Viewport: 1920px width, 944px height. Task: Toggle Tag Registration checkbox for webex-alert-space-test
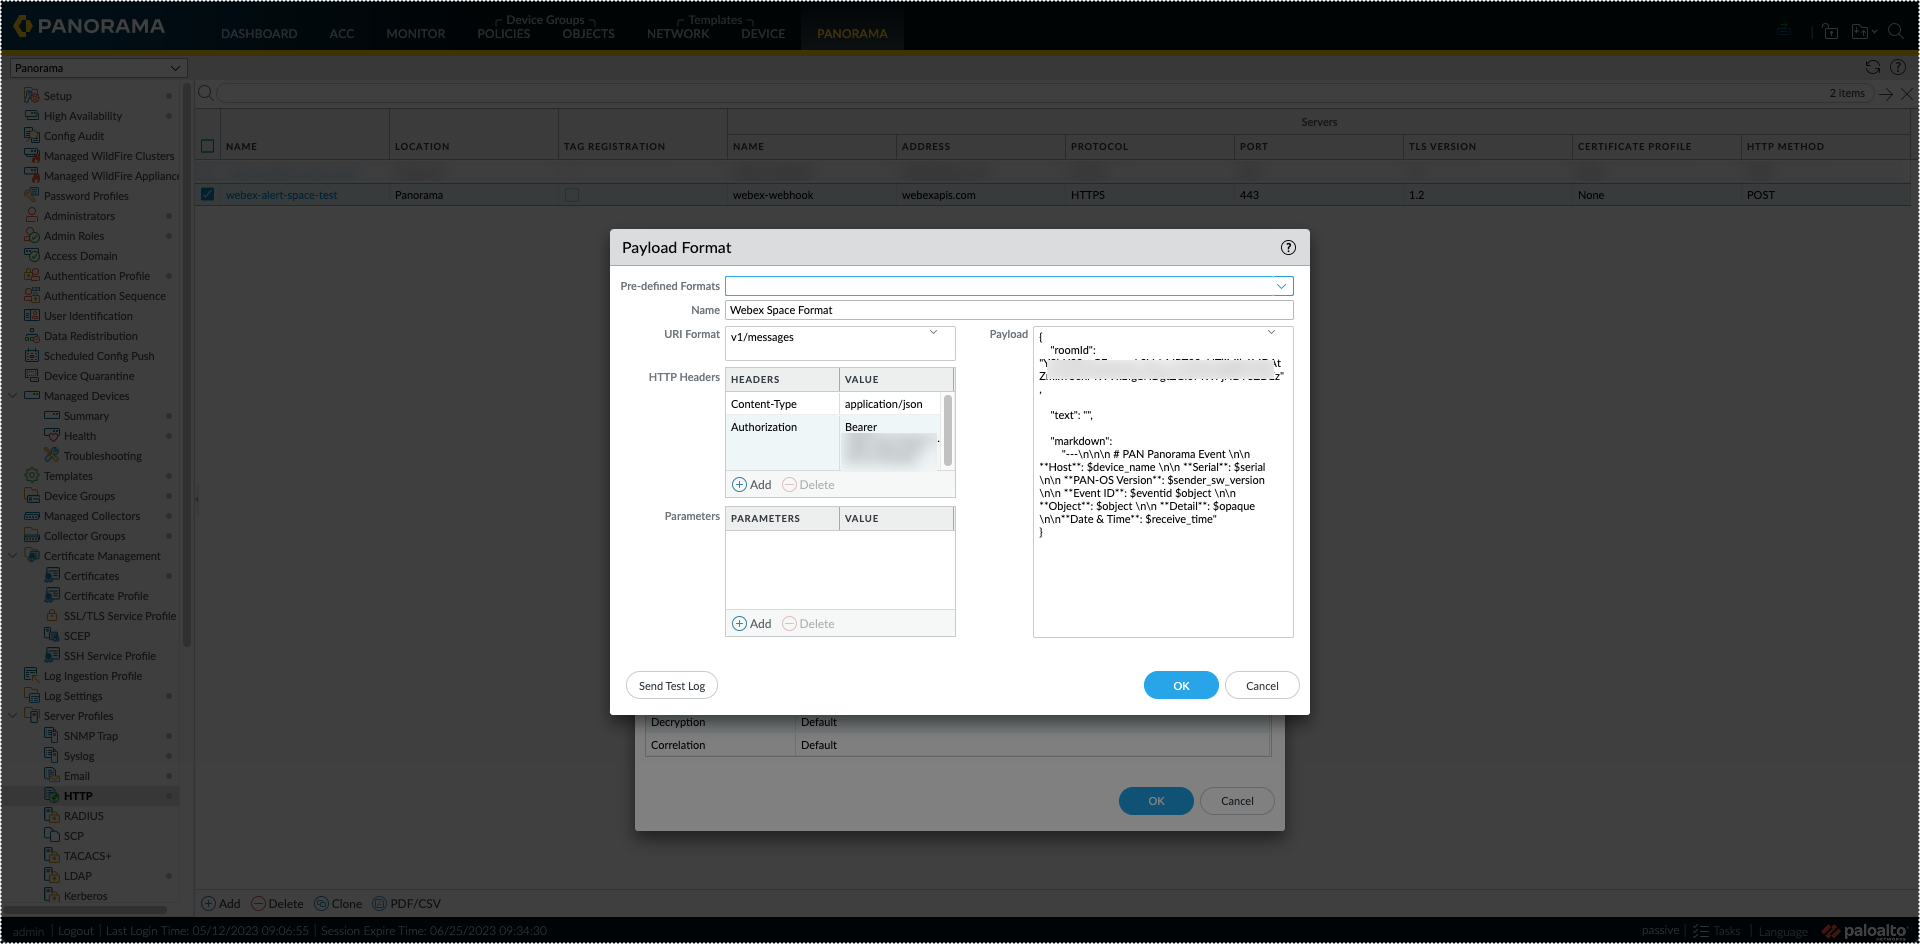(x=572, y=195)
